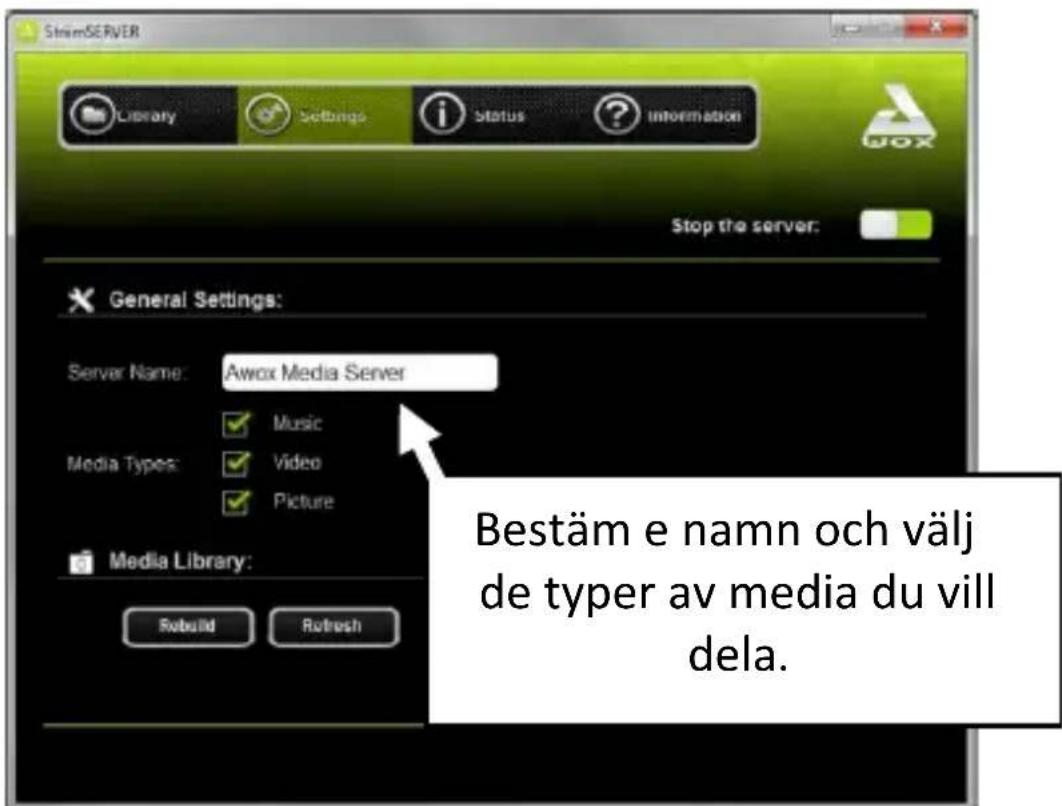Uncheck the Video media type checkbox
This screenshot has width=1062, height=806.
point(236,463)
